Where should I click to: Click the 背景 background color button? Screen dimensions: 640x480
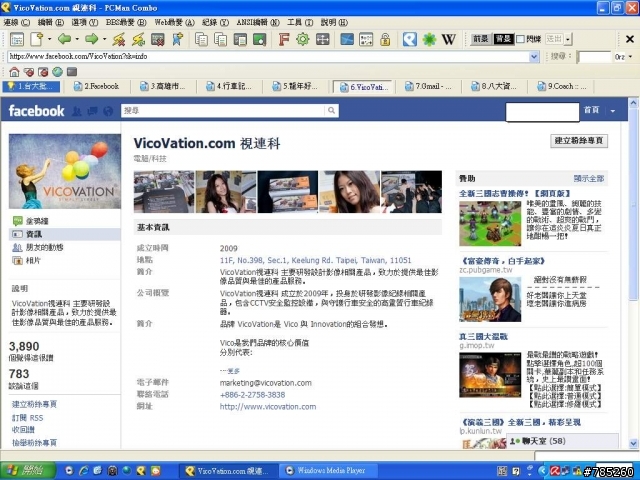pyautogui.click(x=503, y=39)
